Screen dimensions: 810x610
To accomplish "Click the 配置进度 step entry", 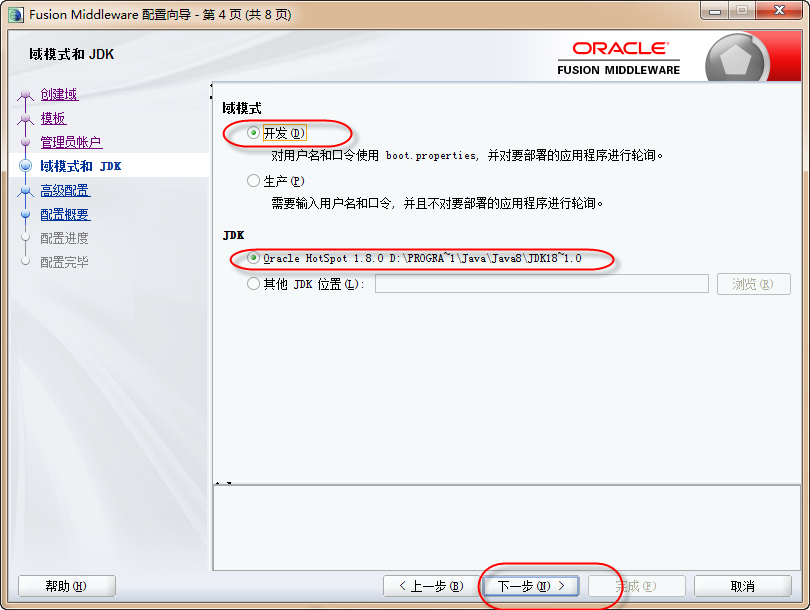I will (65, 238).
